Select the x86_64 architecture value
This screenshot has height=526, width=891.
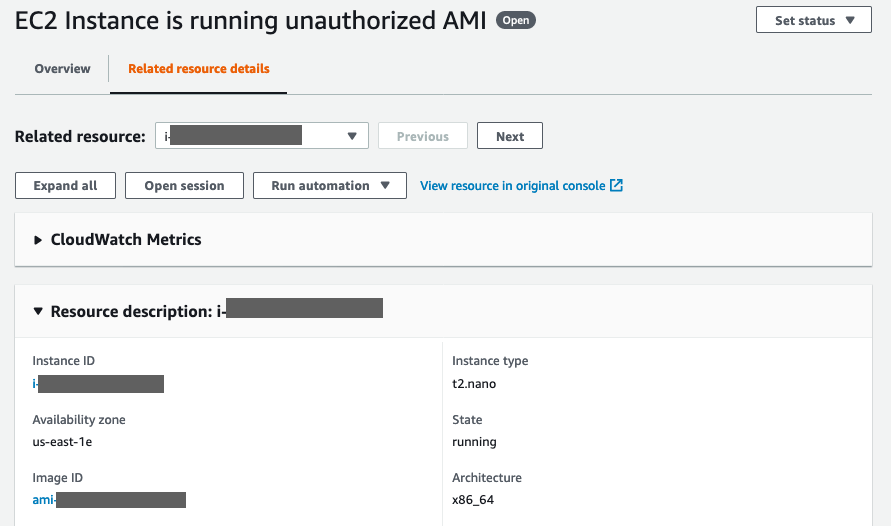point(473,500)
